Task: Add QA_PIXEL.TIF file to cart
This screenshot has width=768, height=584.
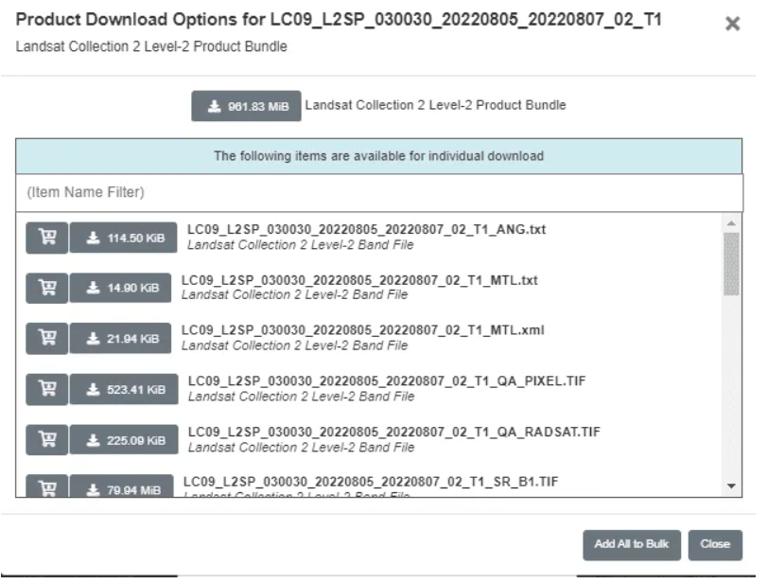Action: (x=46, y=389)
